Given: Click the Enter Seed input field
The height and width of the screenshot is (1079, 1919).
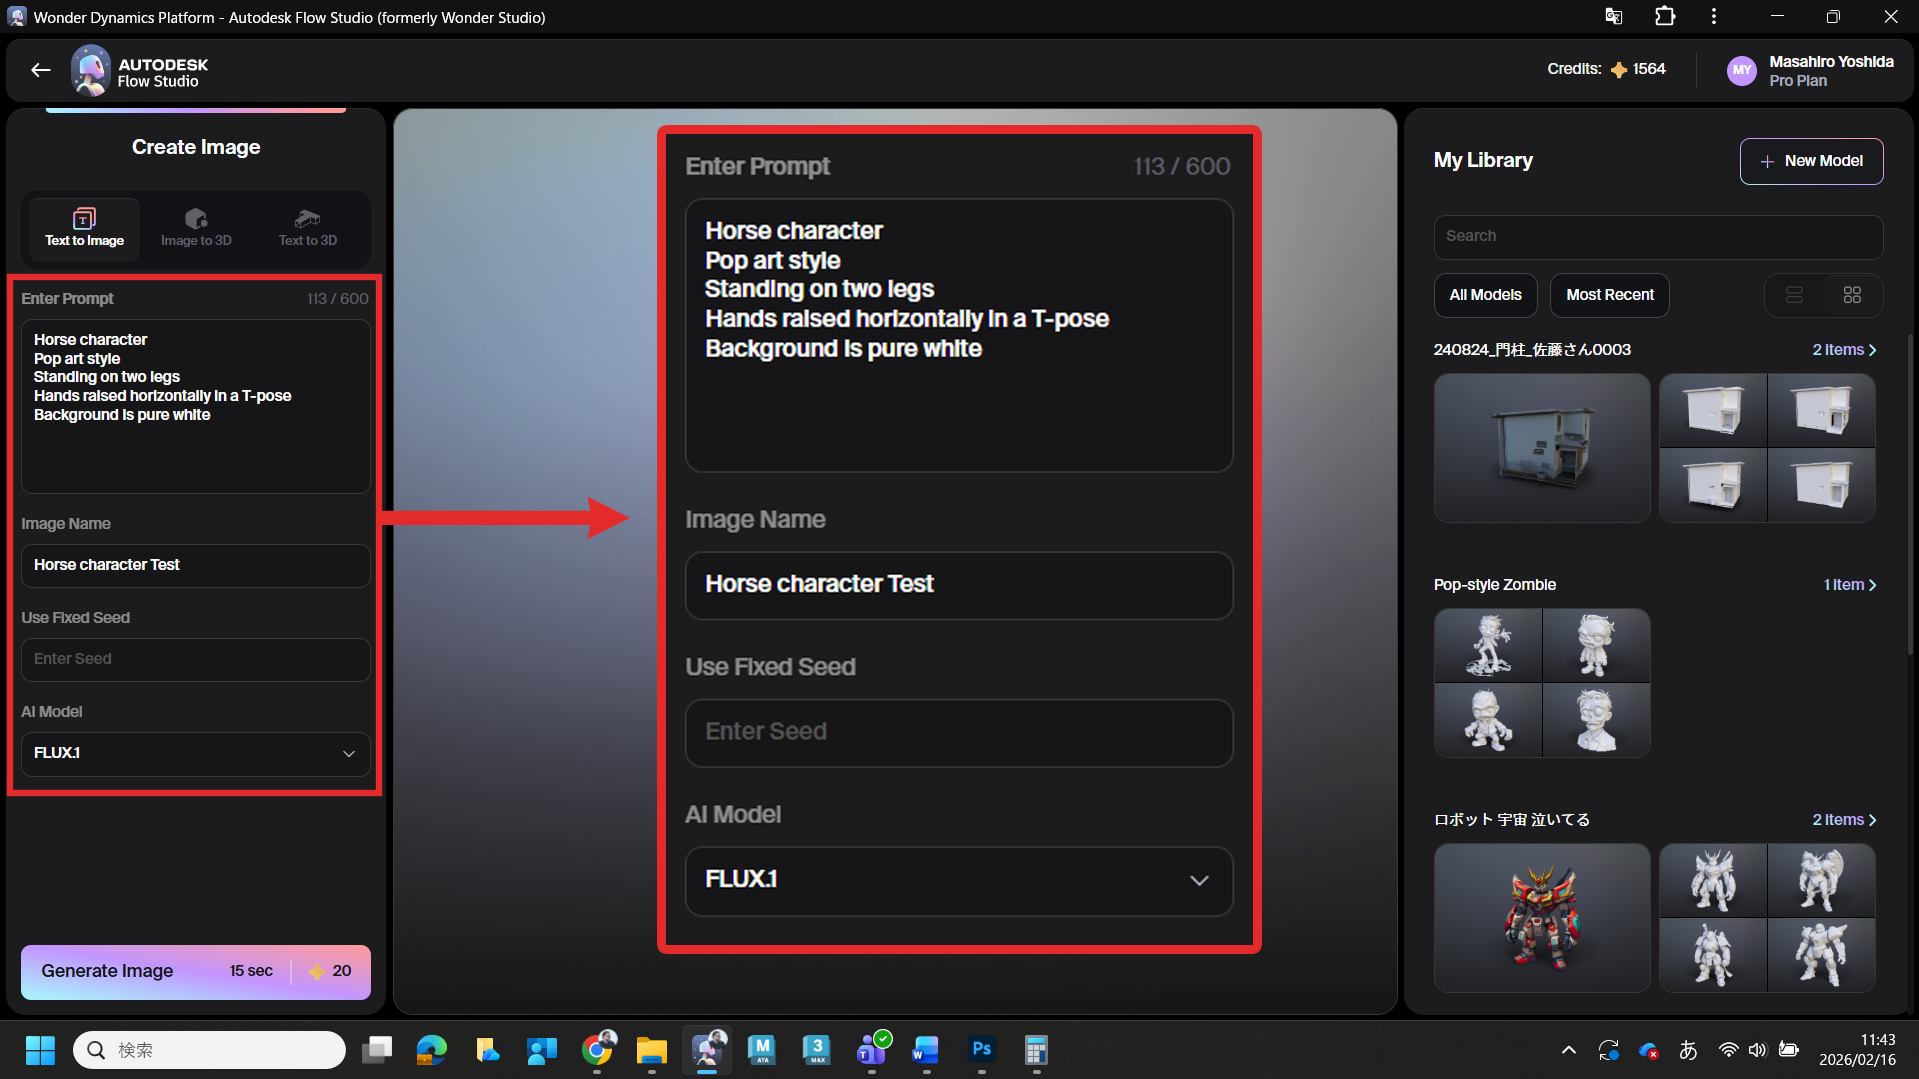Looking at the screenshot, I should (x=196, y=659).
